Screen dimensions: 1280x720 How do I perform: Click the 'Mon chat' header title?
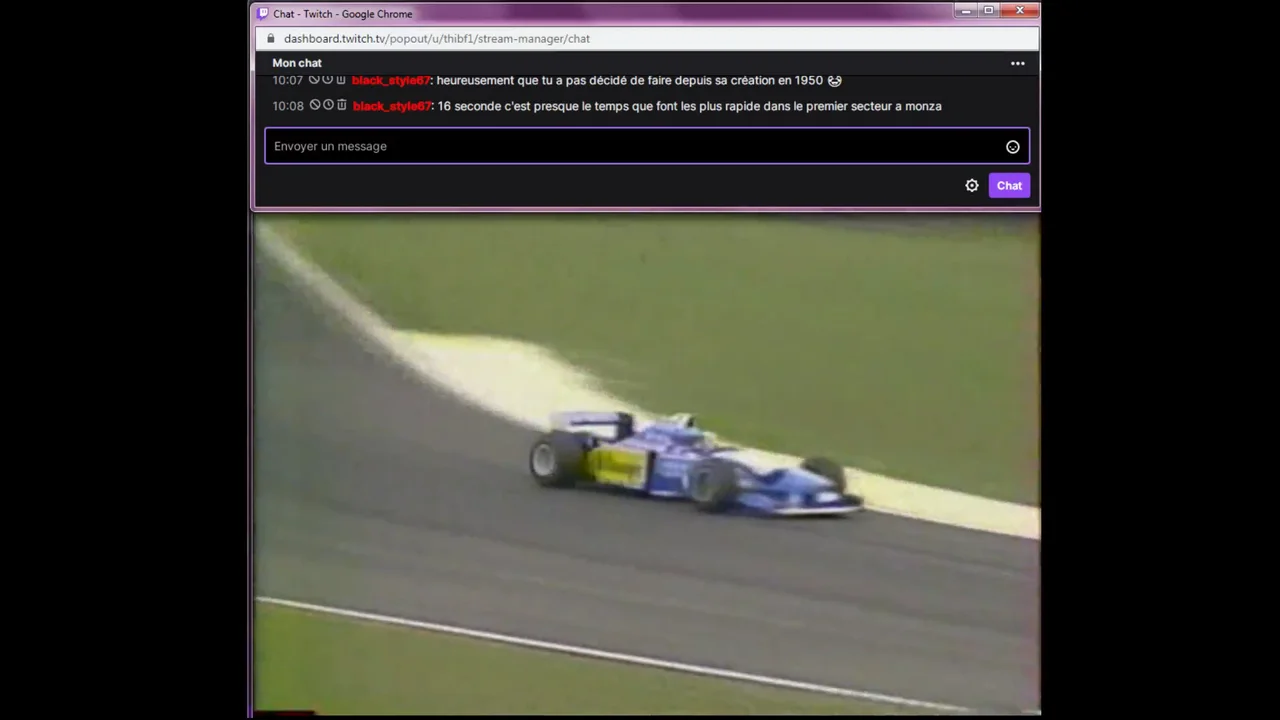(297, 63)
